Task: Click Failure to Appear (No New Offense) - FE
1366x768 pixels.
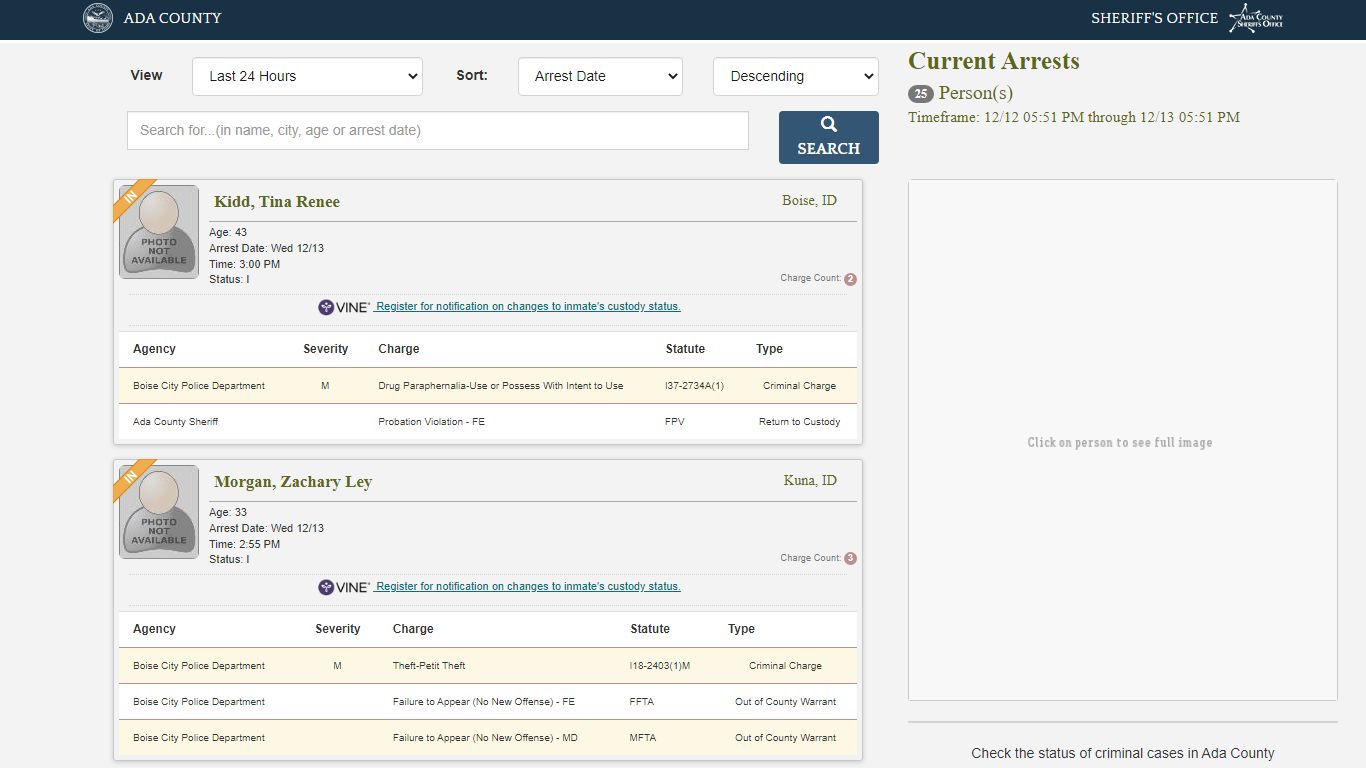Action: pyautogui.click(x=484, y=702)
